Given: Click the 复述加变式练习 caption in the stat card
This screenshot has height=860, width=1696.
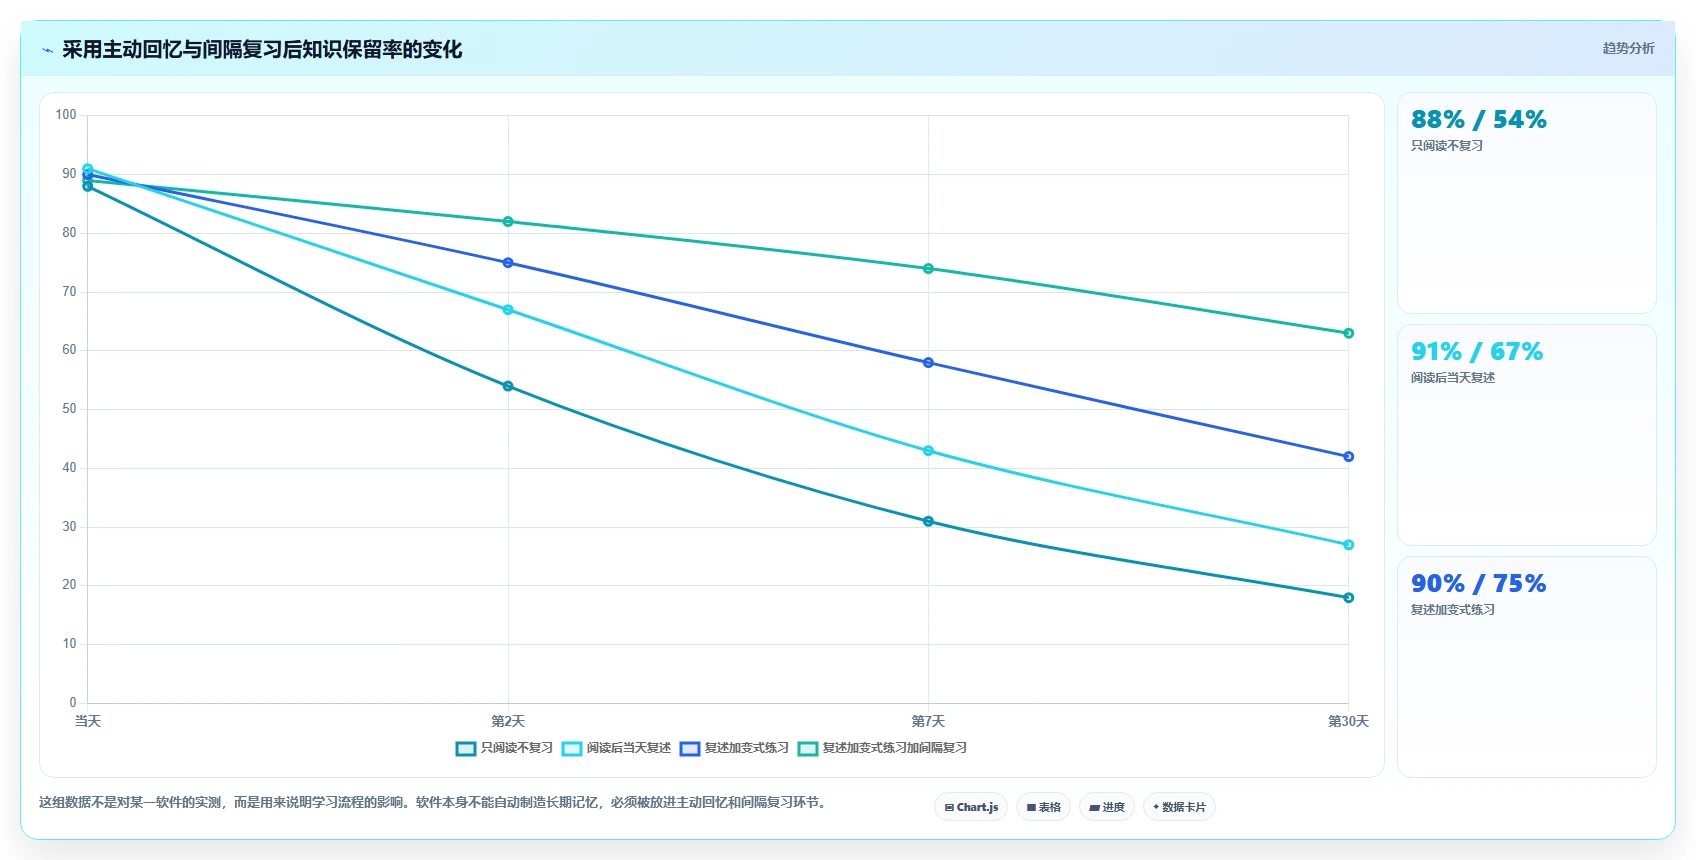Looking at the screenshot, I should click(x=1452, y=610).
